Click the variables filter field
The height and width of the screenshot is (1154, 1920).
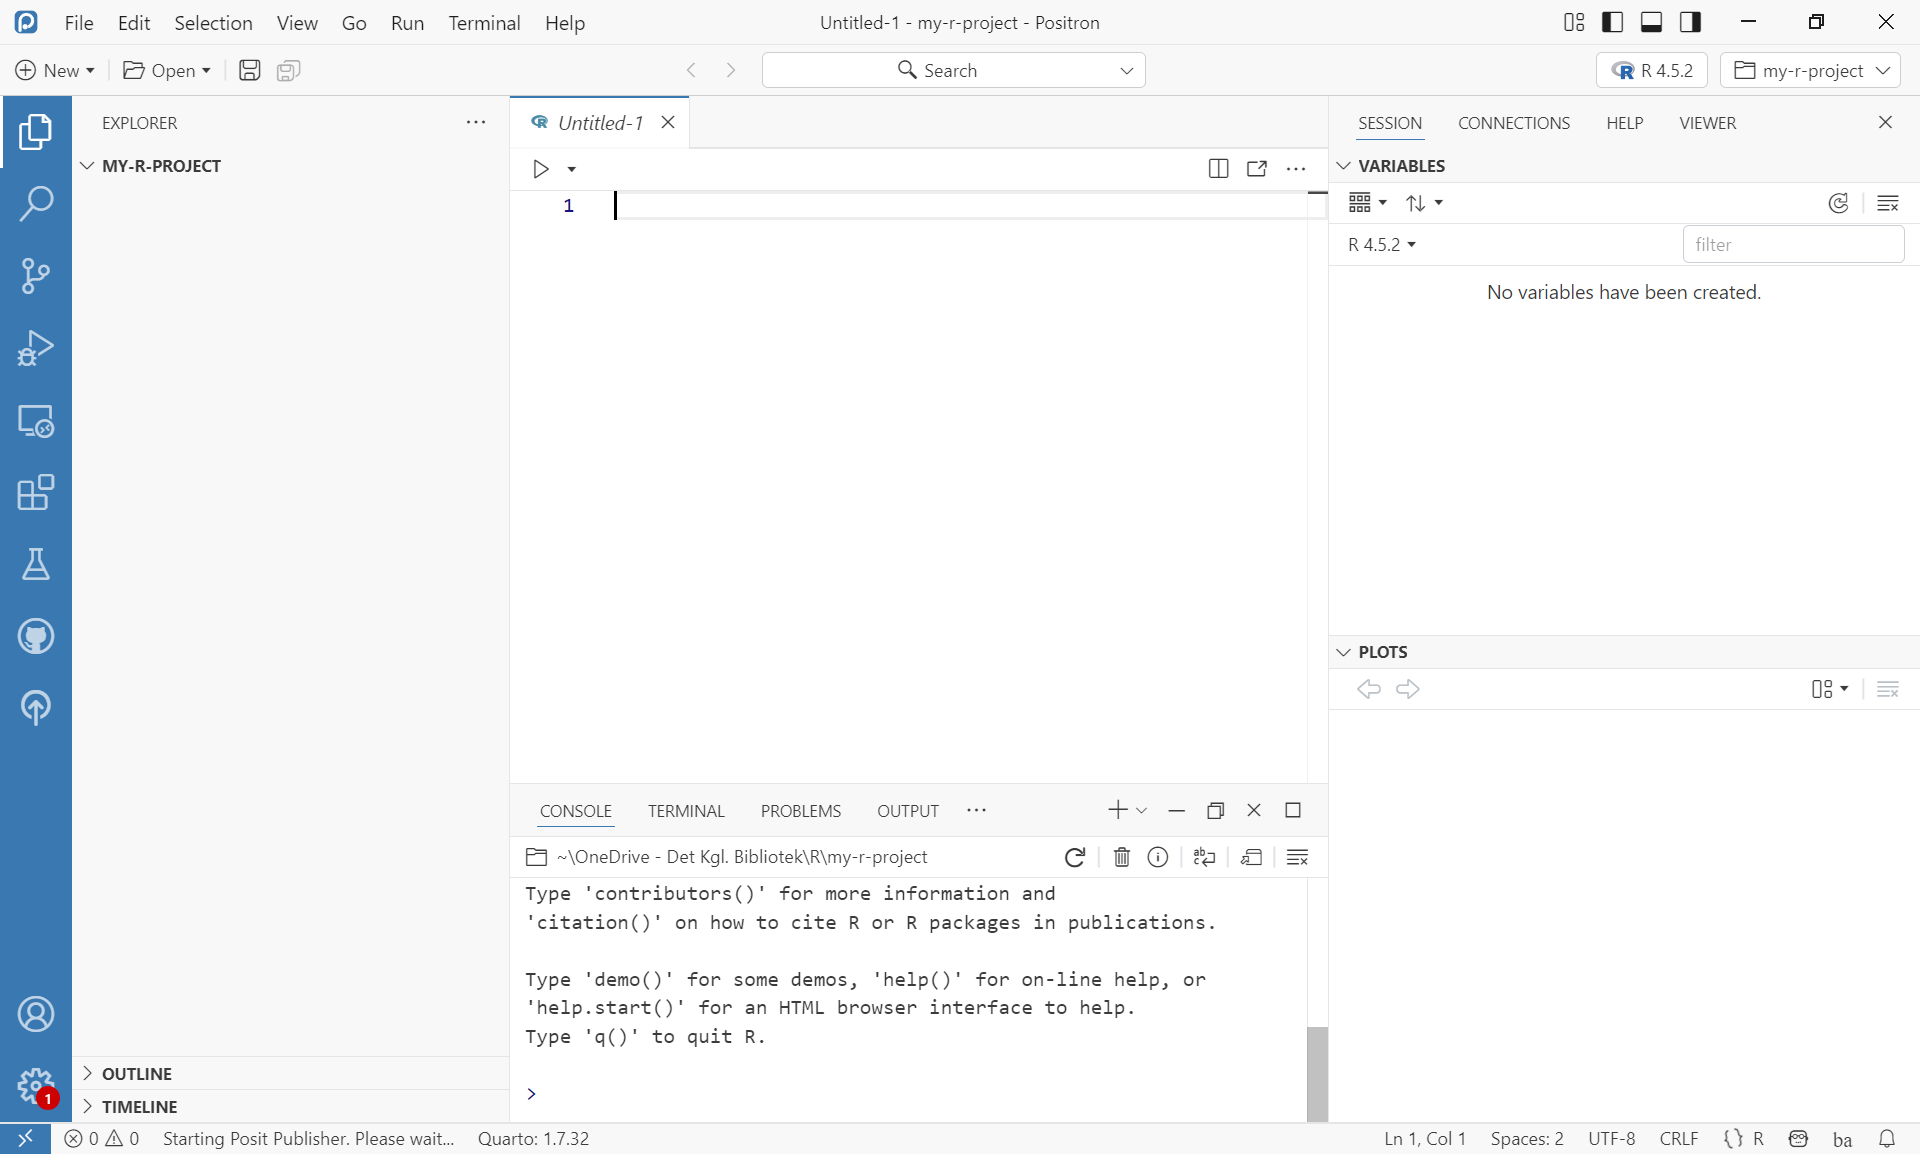coord(1792,244)
